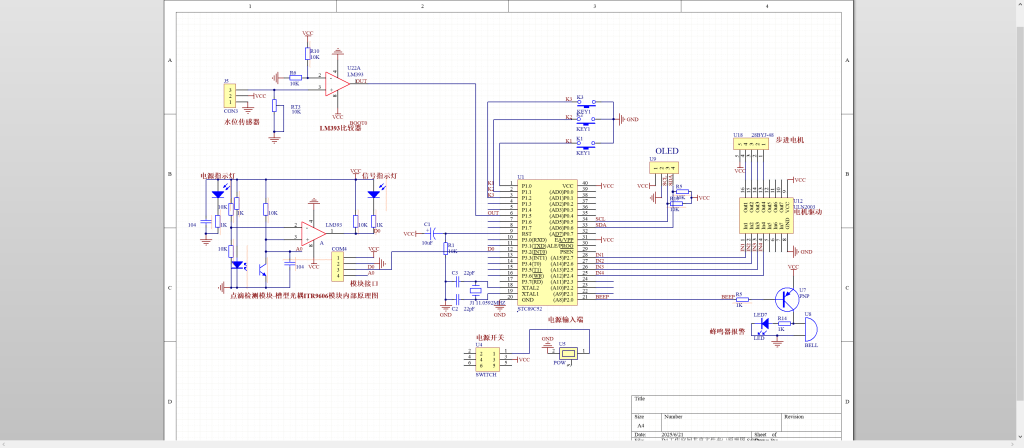Select the 电源指示灯 power indicator LED
Image resolution: width=1024 pixels, height=448 pixels.
pyautogui.click(x=217, y=194)
